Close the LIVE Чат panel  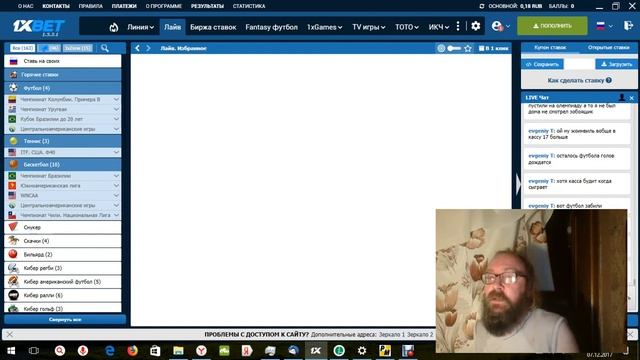(x=631, y=98)
